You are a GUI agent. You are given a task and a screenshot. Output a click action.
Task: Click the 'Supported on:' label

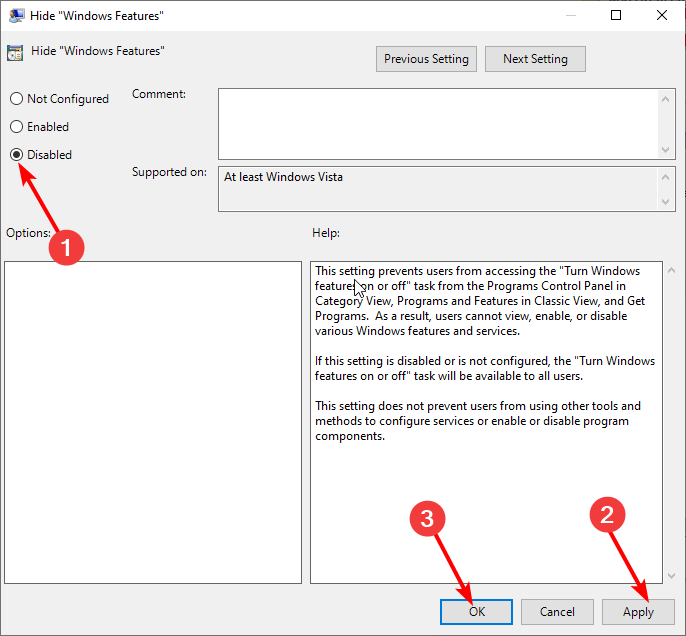pos(169,172)
